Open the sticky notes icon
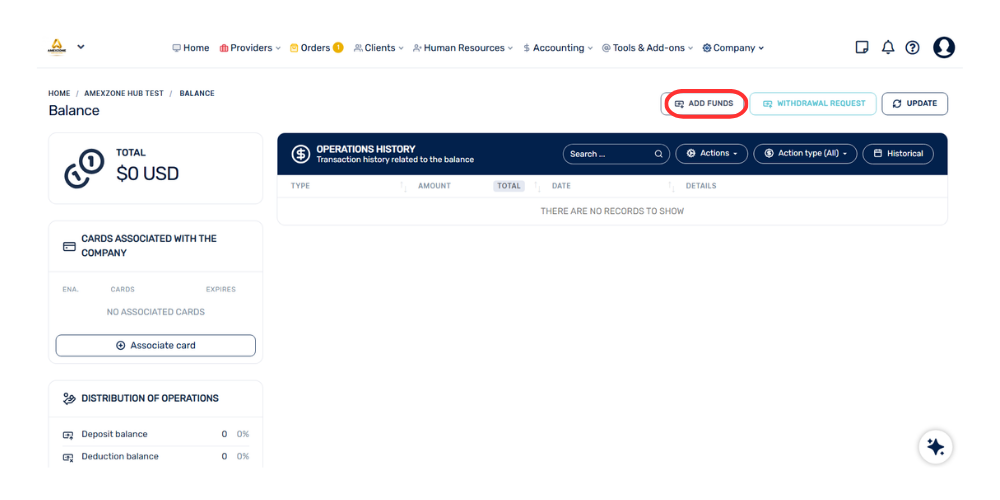This screenshot has height=500, width=1000. 862,47
